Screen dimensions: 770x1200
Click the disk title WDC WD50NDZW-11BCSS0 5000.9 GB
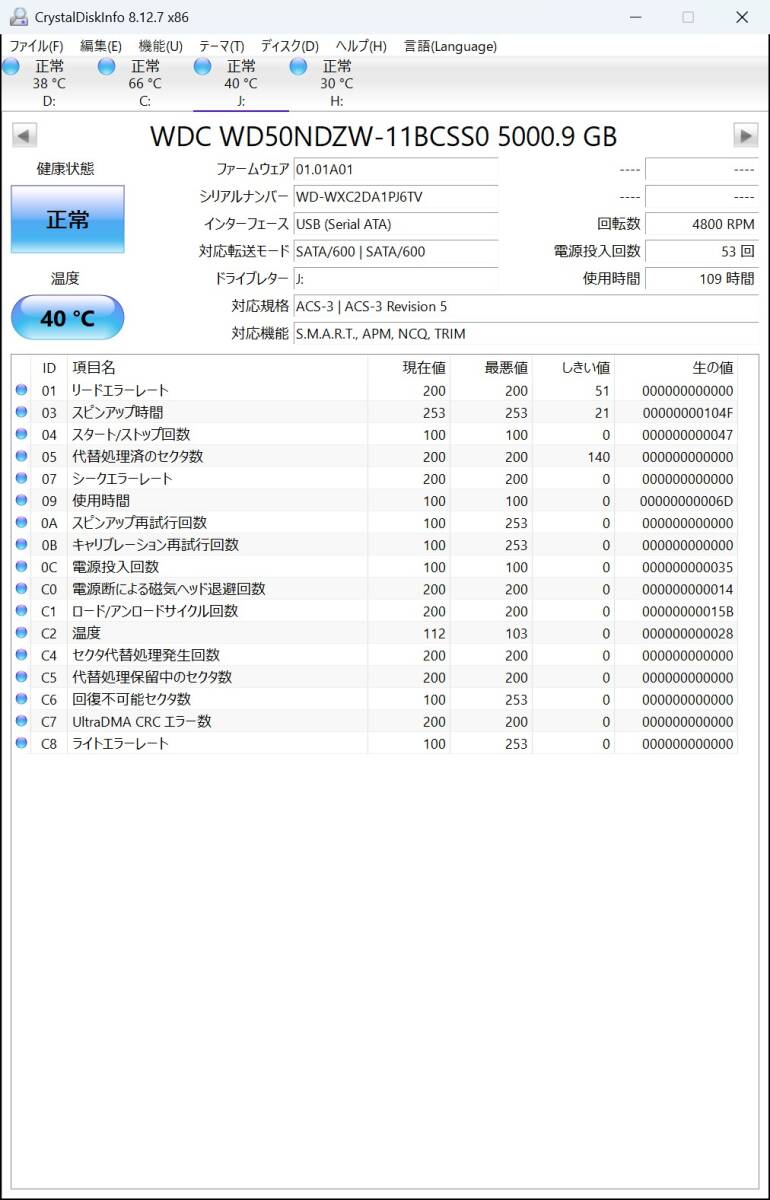click(384, 136)
